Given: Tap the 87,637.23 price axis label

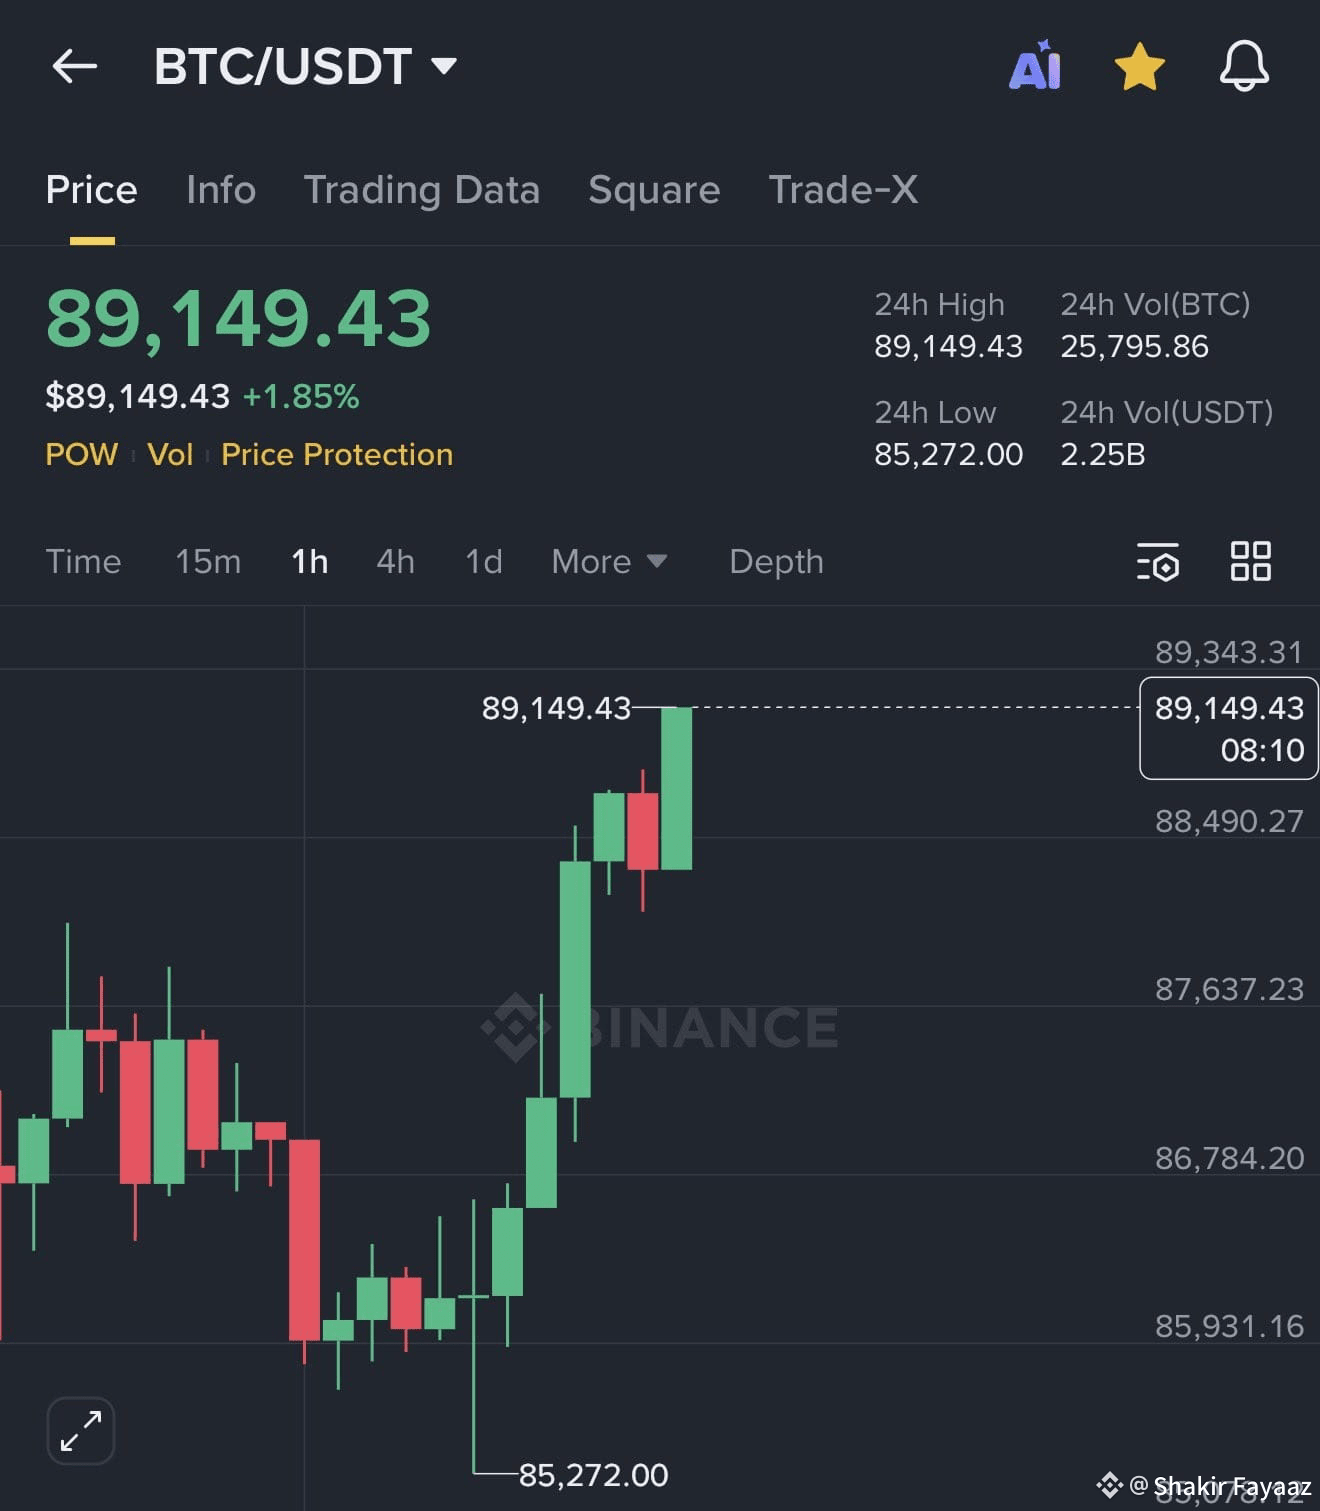Looking at the screenshot, I should pyautogui.click(x=1230, y=989).
